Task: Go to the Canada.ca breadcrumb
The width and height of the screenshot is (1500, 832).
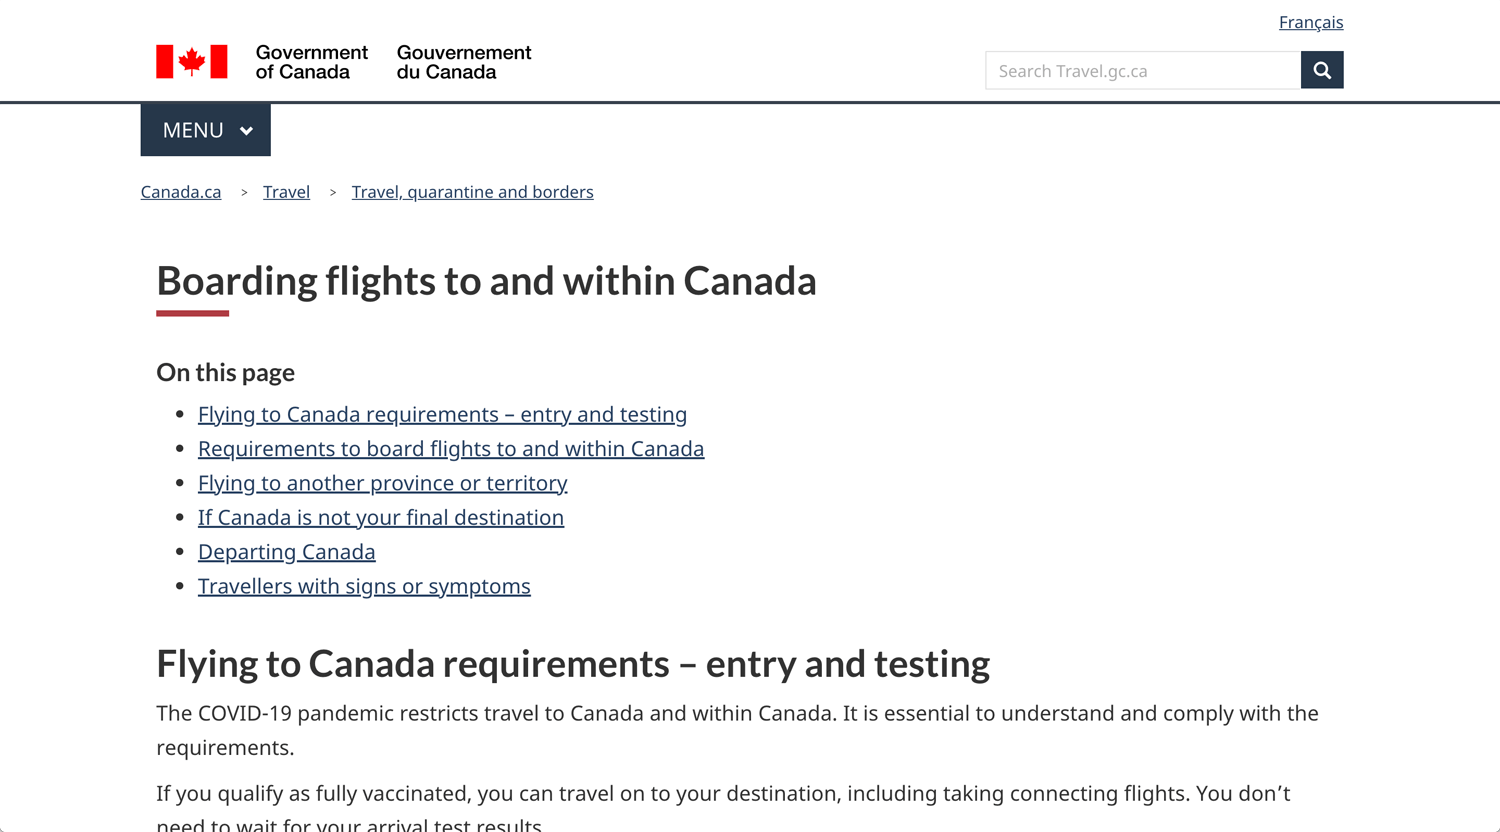Action: click(181, 192)
